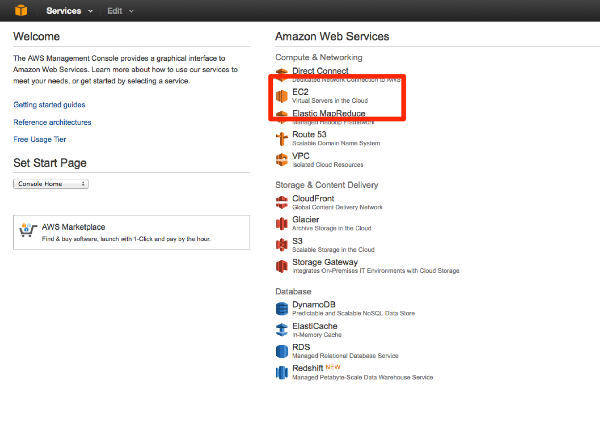600x429 pixels.
Task: Click the 'Managed Relational Database Service' description
Action: pos(345,356)
